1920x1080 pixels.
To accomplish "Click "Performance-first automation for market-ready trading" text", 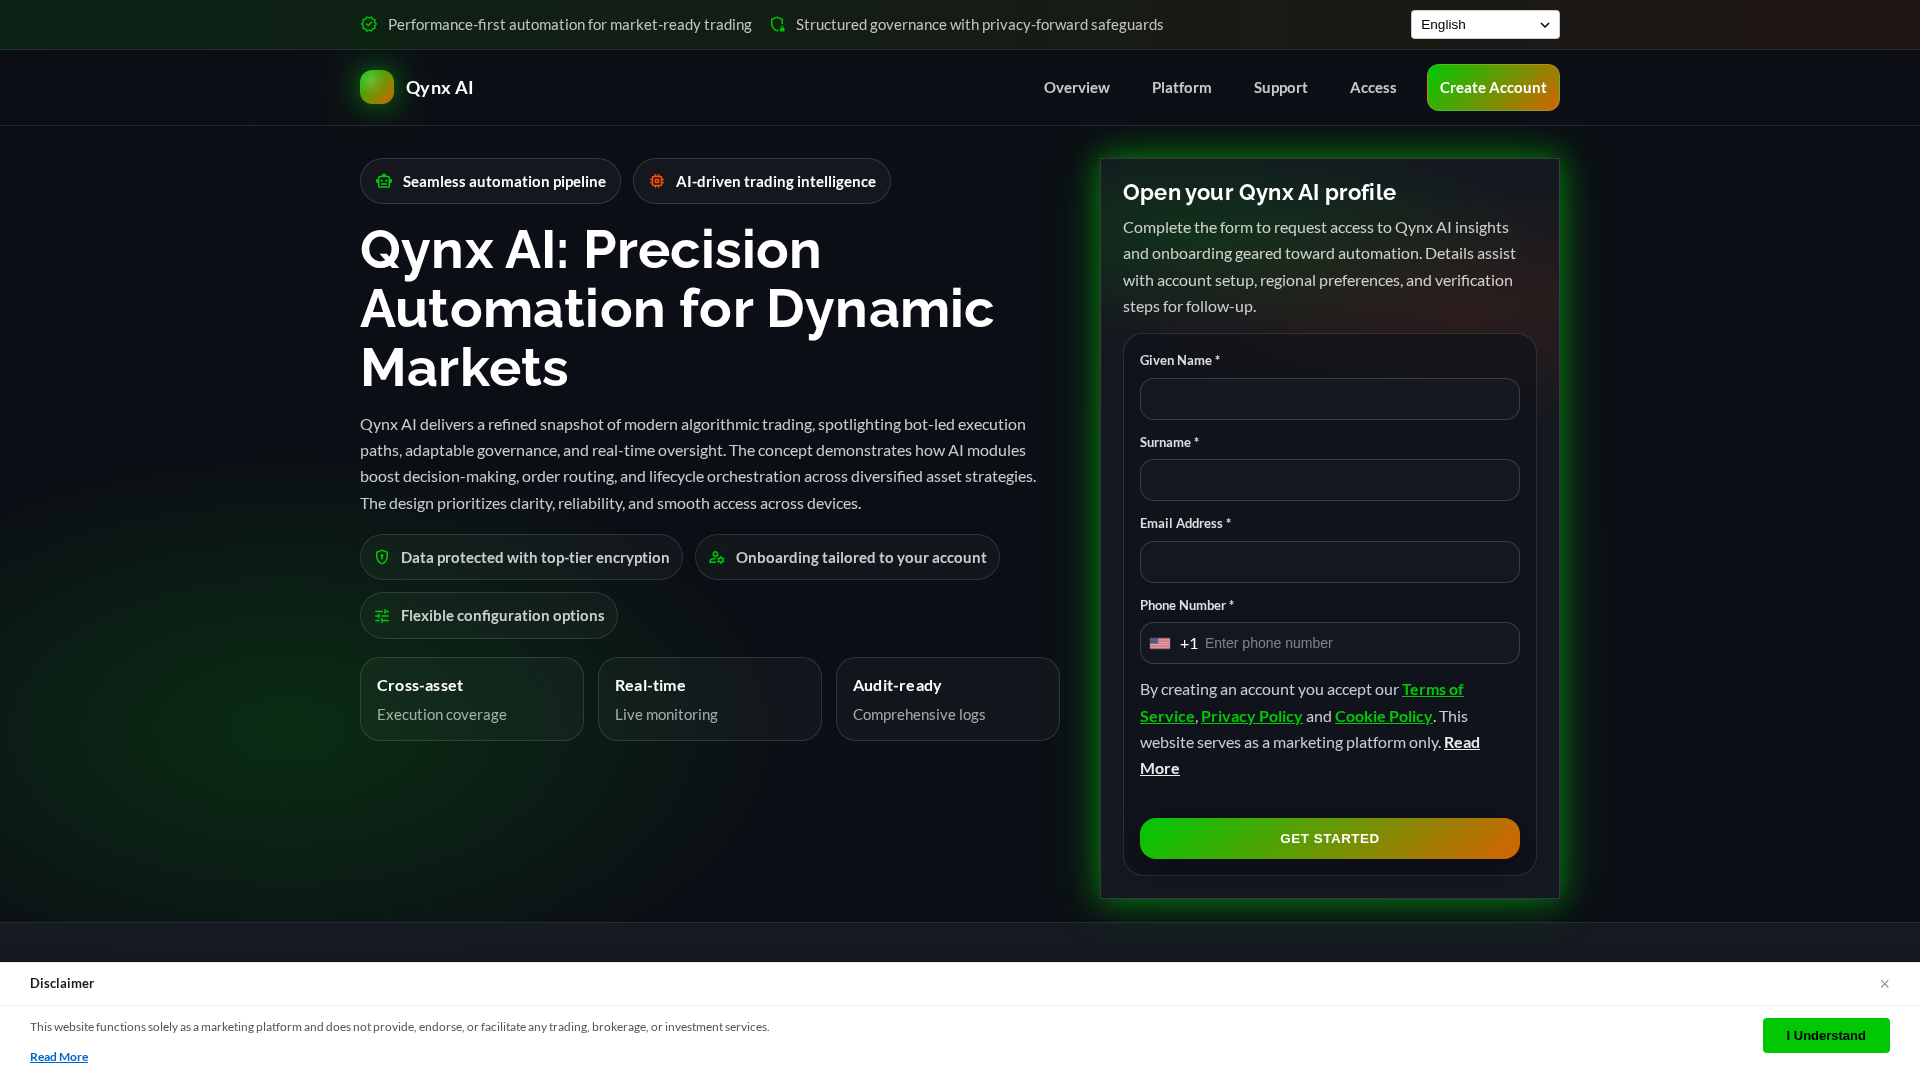I will coord(570,24).
